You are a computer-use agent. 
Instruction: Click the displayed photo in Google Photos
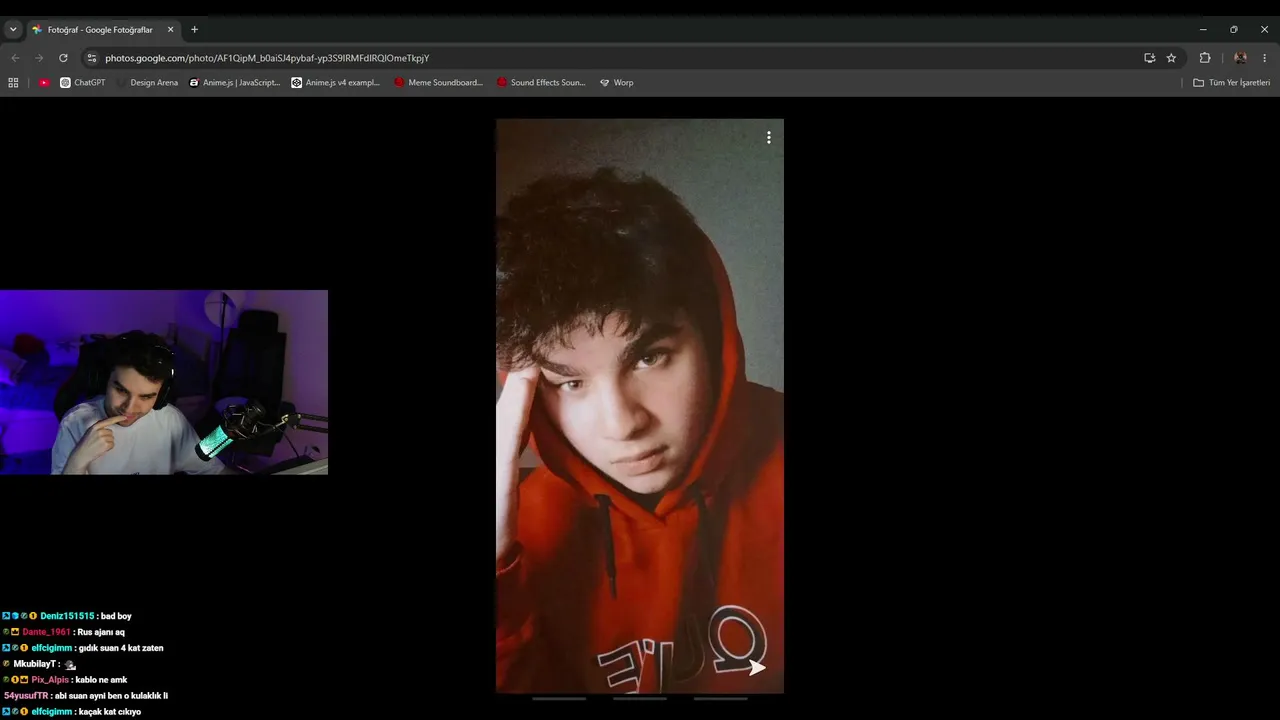pos(640,406)
